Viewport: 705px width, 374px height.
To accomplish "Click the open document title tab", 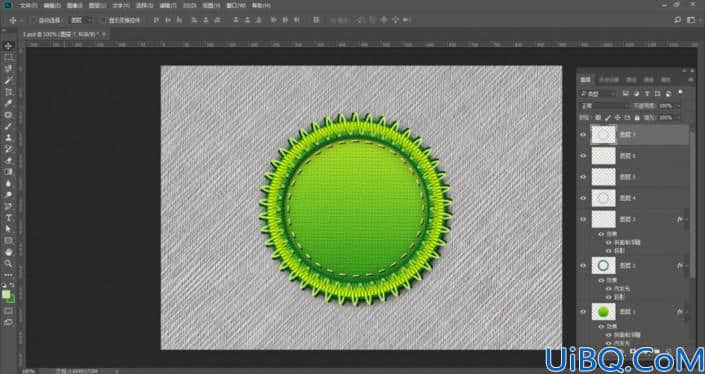I will coord(61,34).
